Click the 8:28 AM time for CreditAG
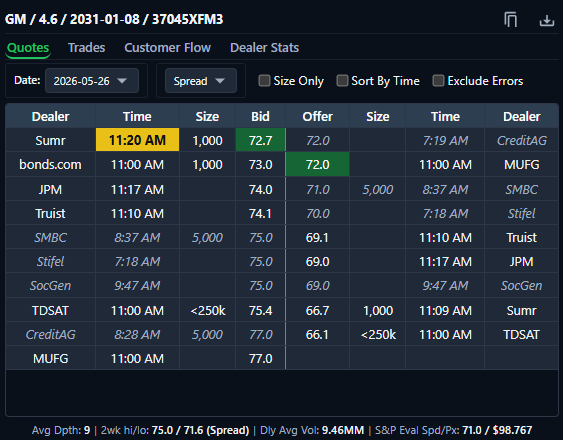The image size is (563, 440). tap(137, 334)
